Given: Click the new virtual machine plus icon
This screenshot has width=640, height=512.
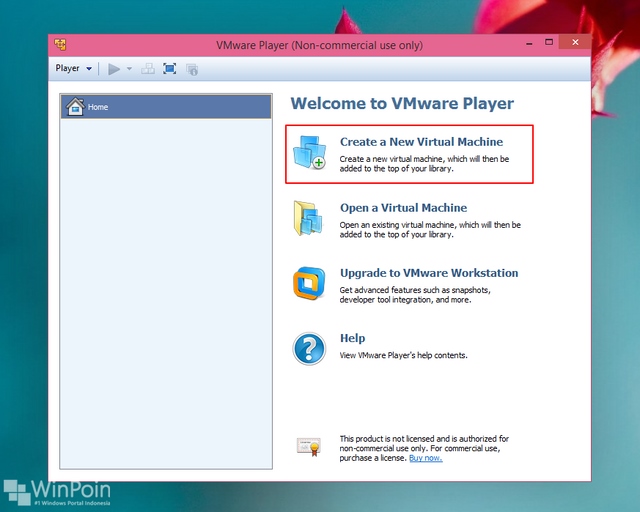Looking at the screenshot, I should (x=310, y=153).
